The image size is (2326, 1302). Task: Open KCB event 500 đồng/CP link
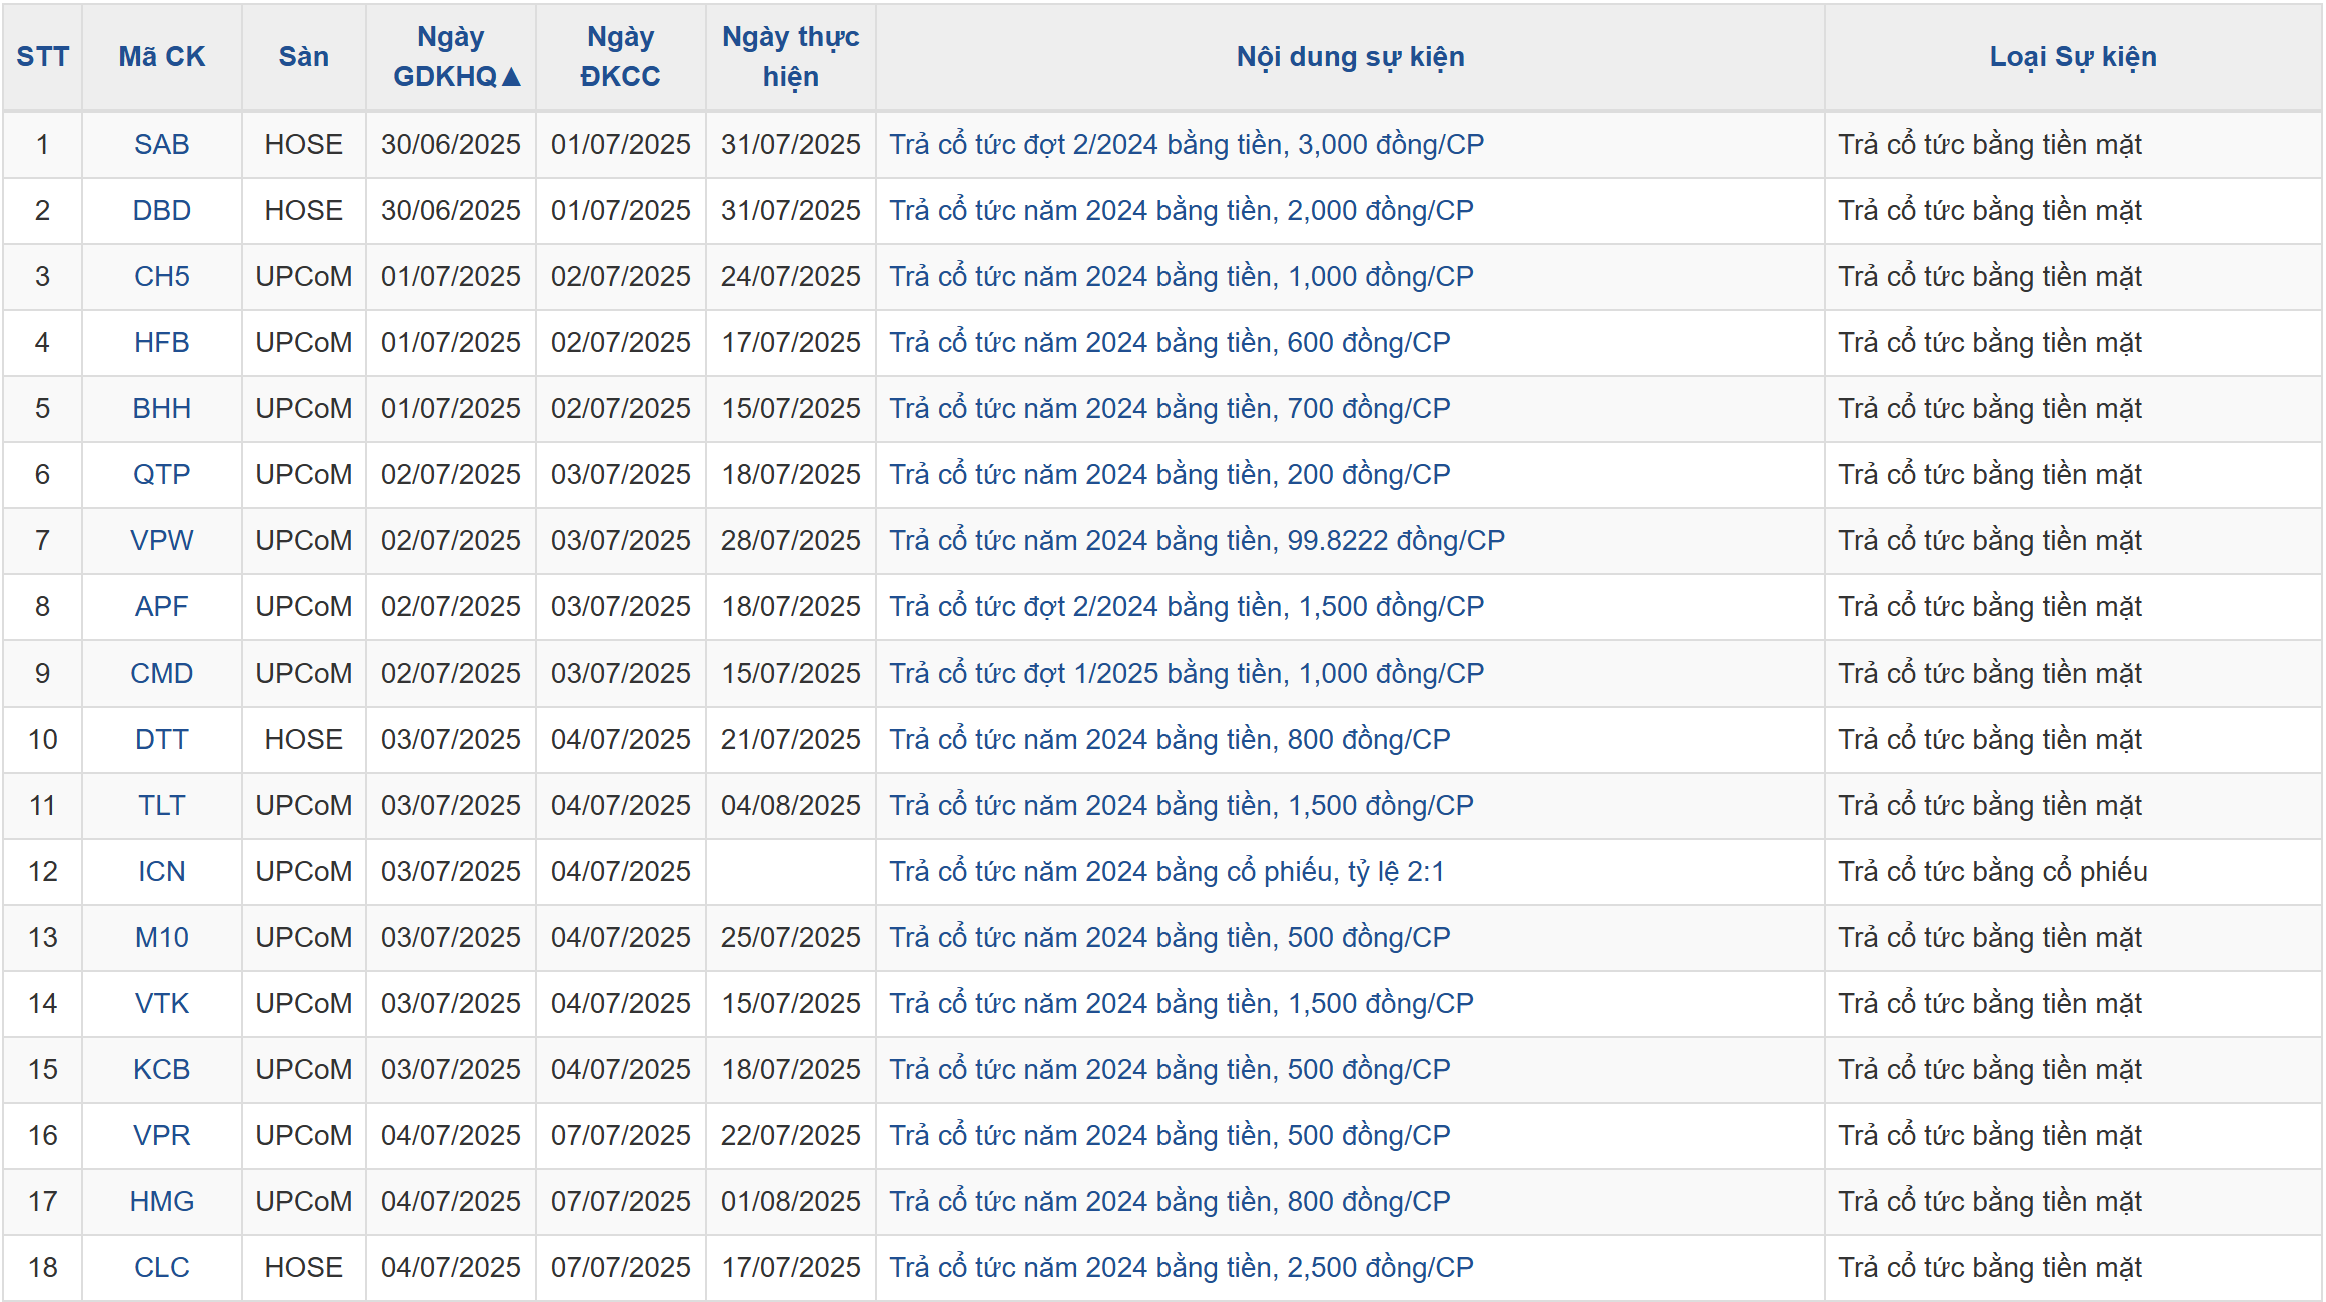point(1169,1070)
